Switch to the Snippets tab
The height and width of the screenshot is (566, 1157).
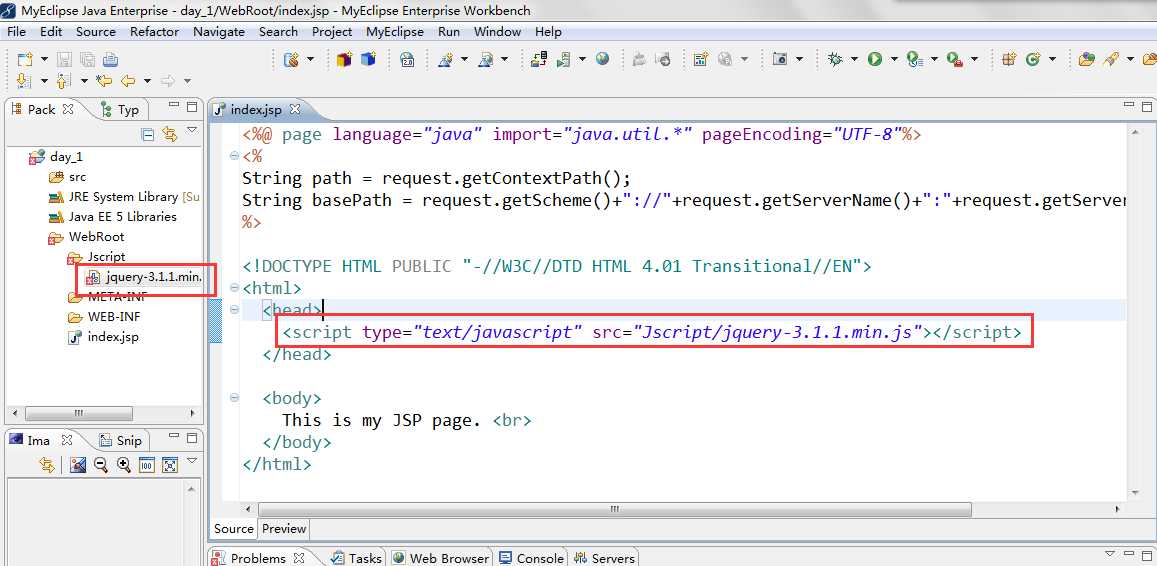point(121,441)
